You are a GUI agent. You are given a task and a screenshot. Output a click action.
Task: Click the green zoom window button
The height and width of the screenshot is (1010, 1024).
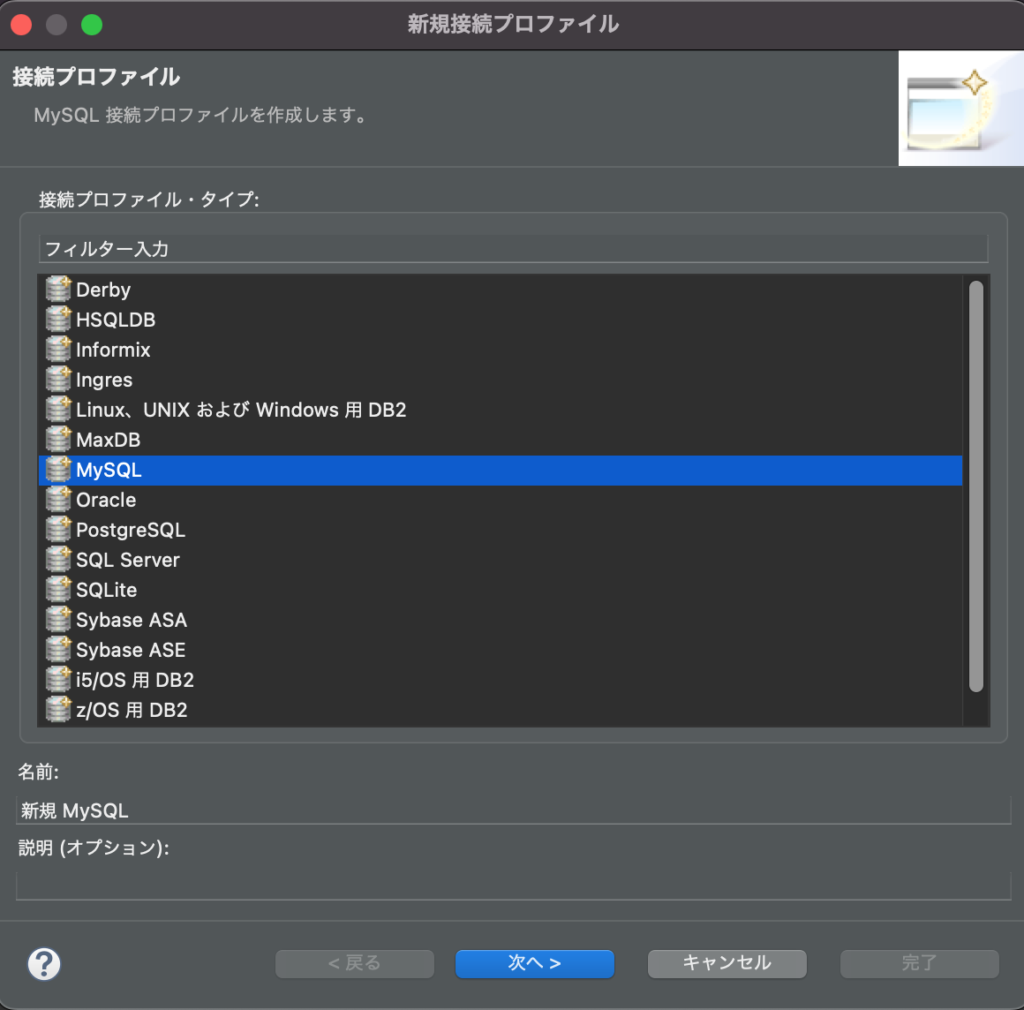click(91, 25)
